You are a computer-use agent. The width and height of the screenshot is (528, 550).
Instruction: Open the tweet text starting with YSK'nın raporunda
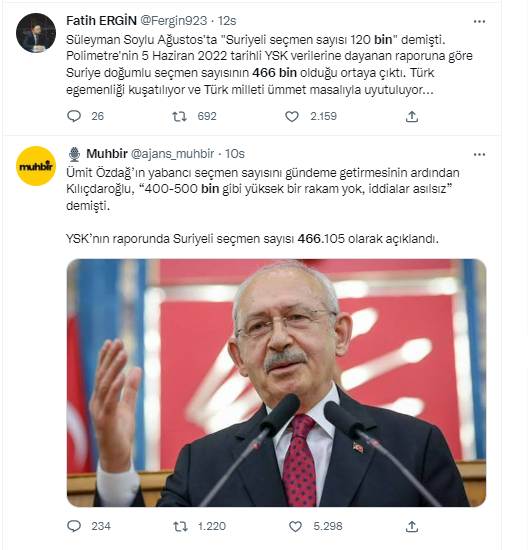[252, 239]
